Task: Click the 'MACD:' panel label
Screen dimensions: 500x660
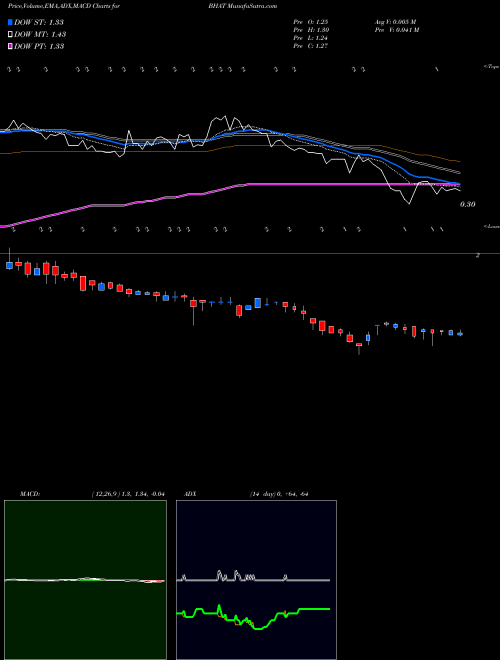Action: click(x=30, y=494)
